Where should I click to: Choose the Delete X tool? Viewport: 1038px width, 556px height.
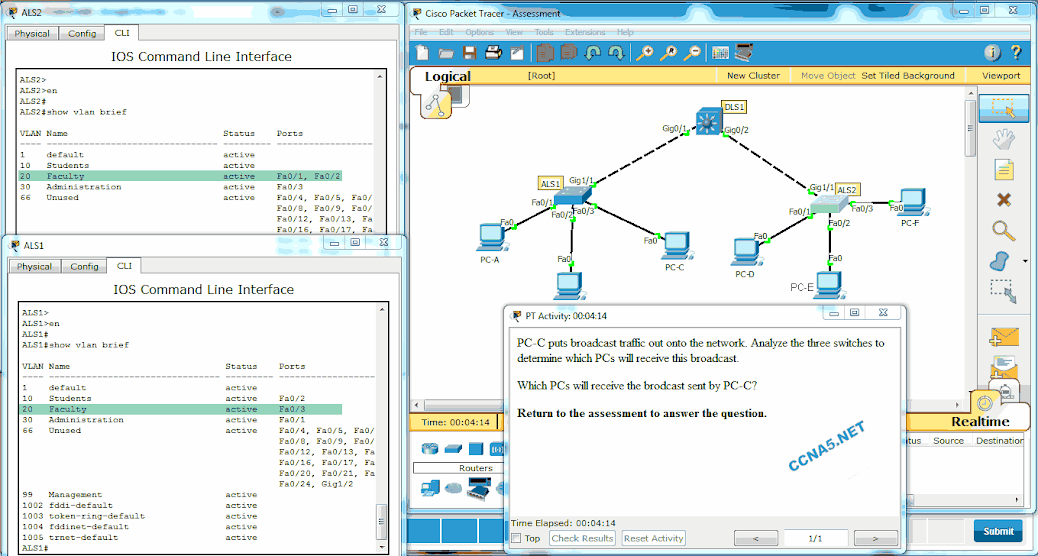(1004, 200)
